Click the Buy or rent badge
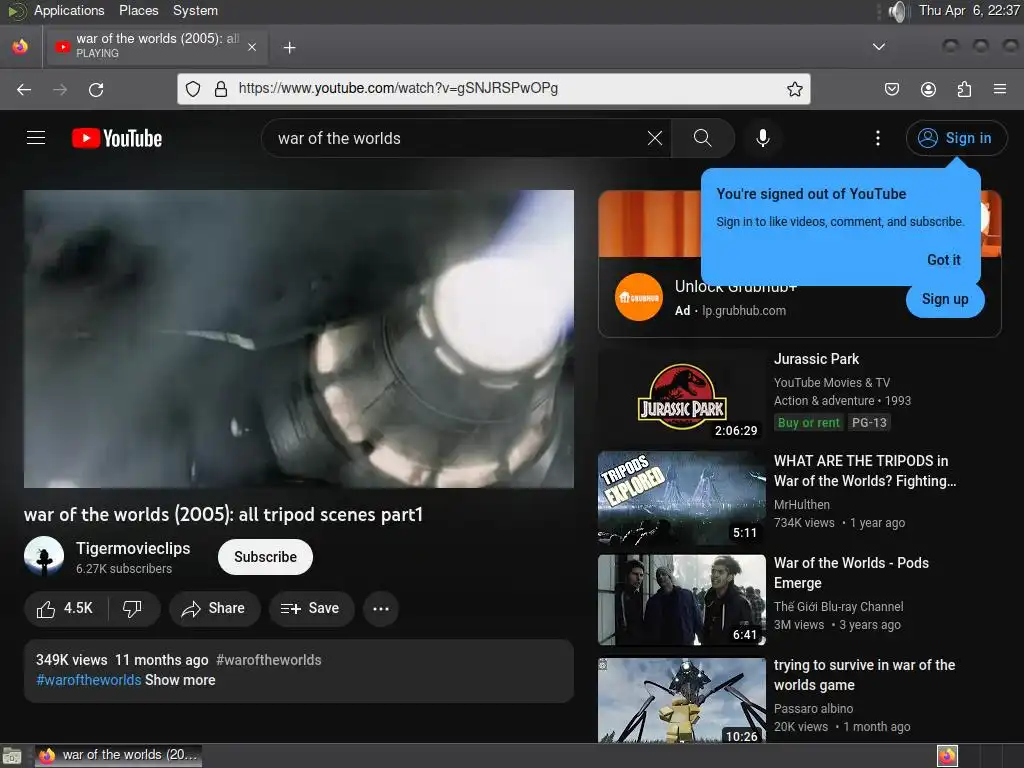Screen dimensions: 1024x768 [x=808, y=423]
